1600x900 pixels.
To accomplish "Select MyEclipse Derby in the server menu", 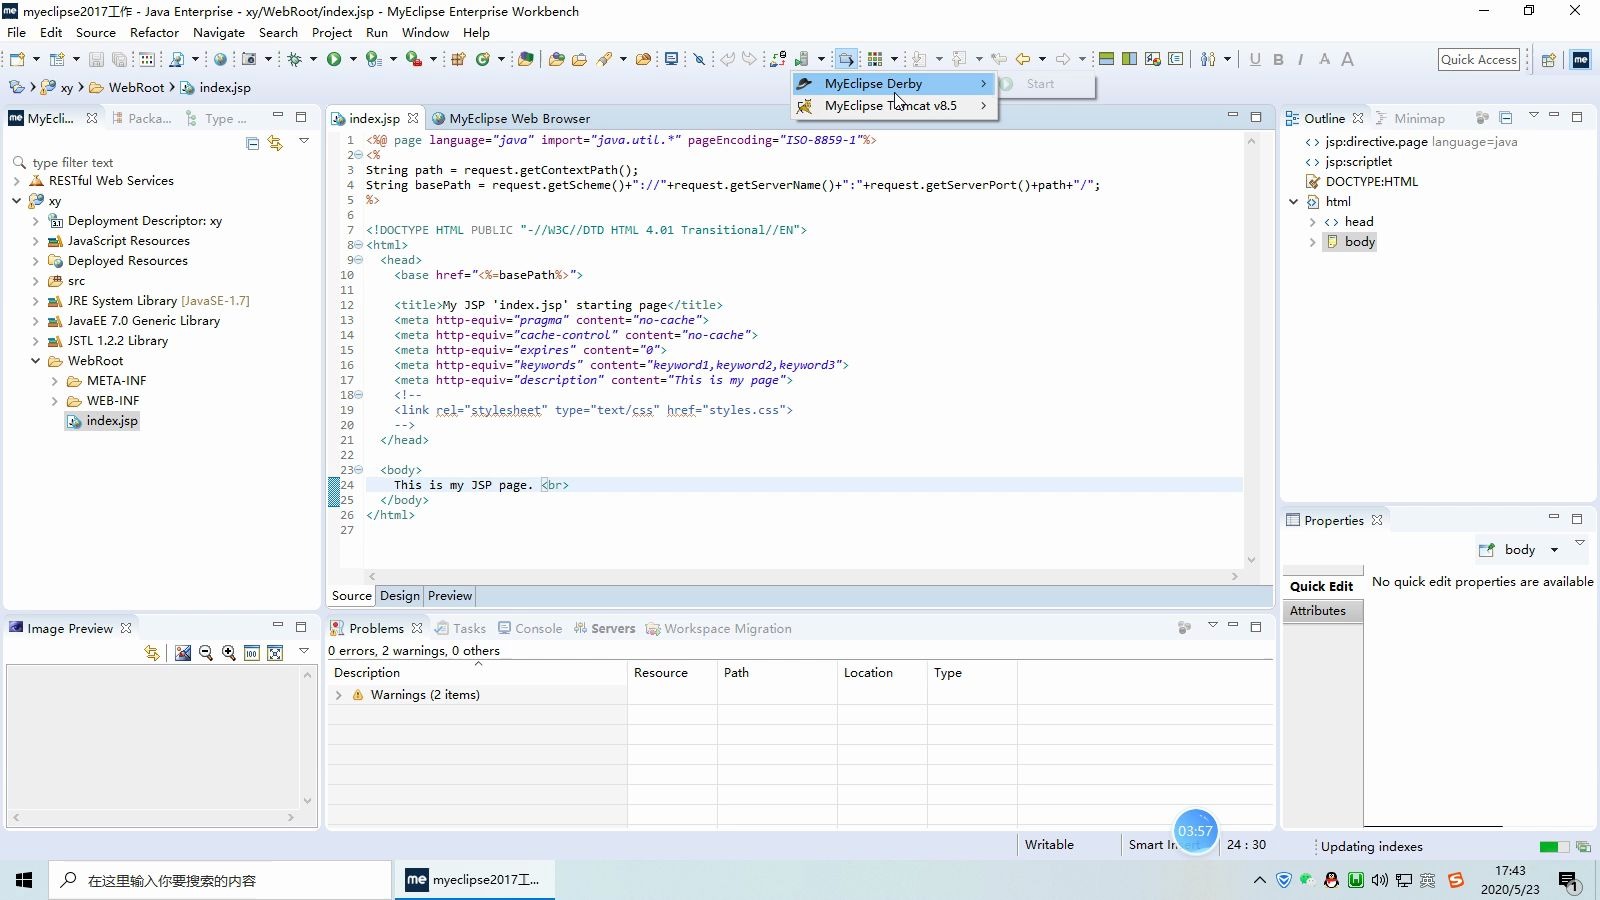I will click(894, 84).
